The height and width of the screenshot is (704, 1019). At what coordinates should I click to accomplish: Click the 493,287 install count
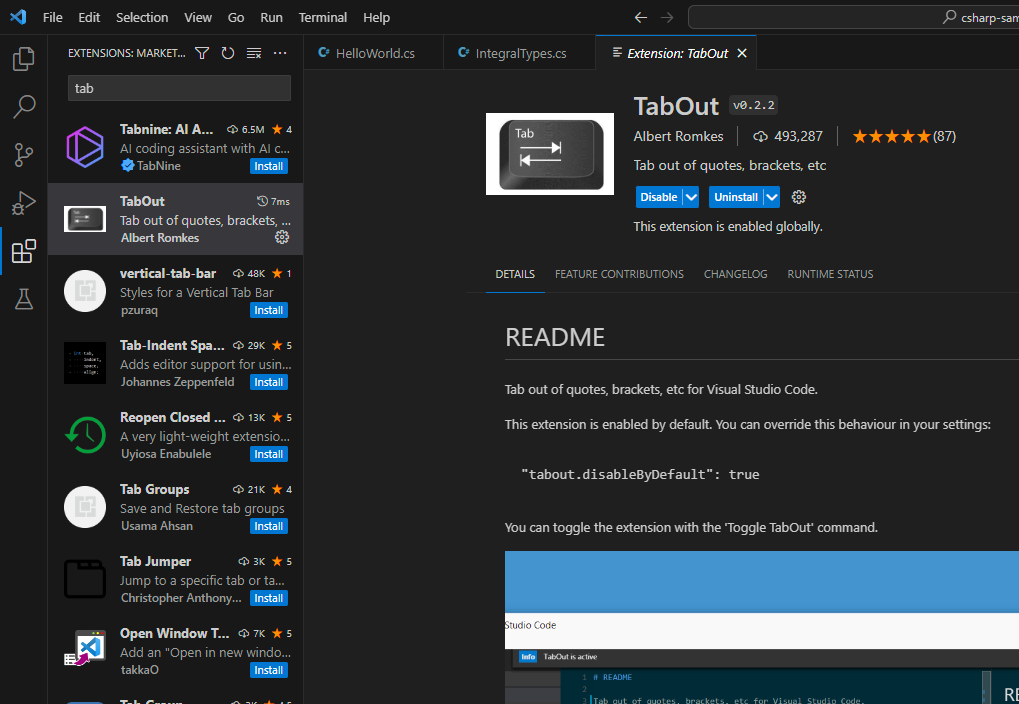(x=788, y=137)
